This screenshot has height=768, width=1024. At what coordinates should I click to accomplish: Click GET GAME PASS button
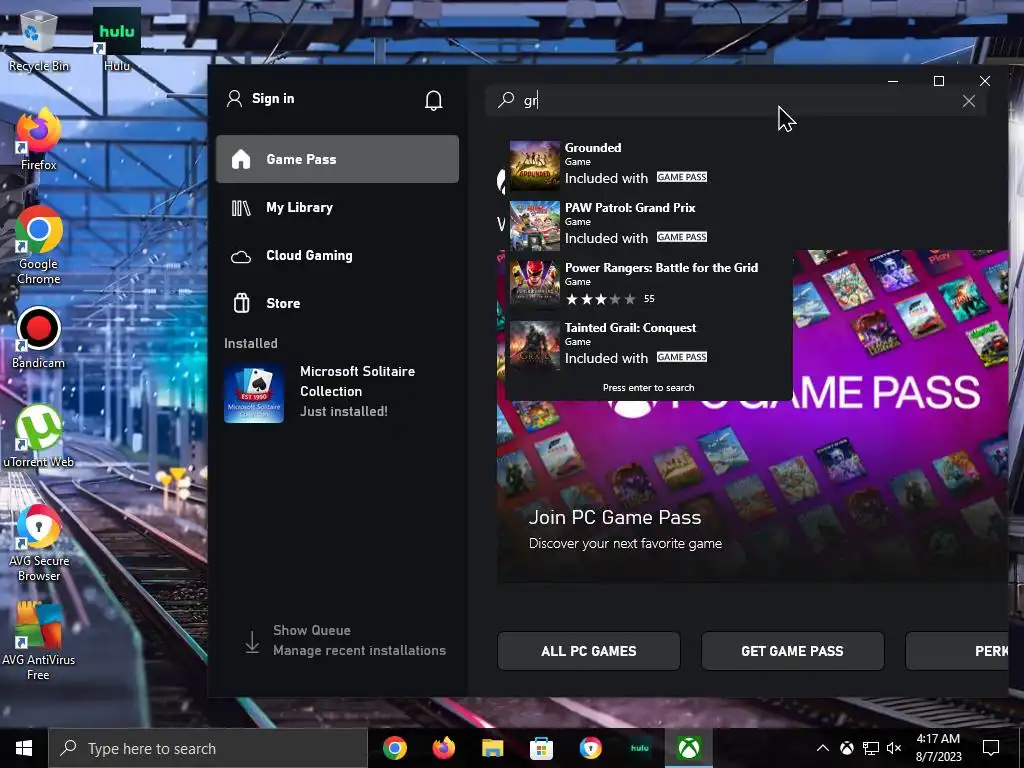click(792, 650)
